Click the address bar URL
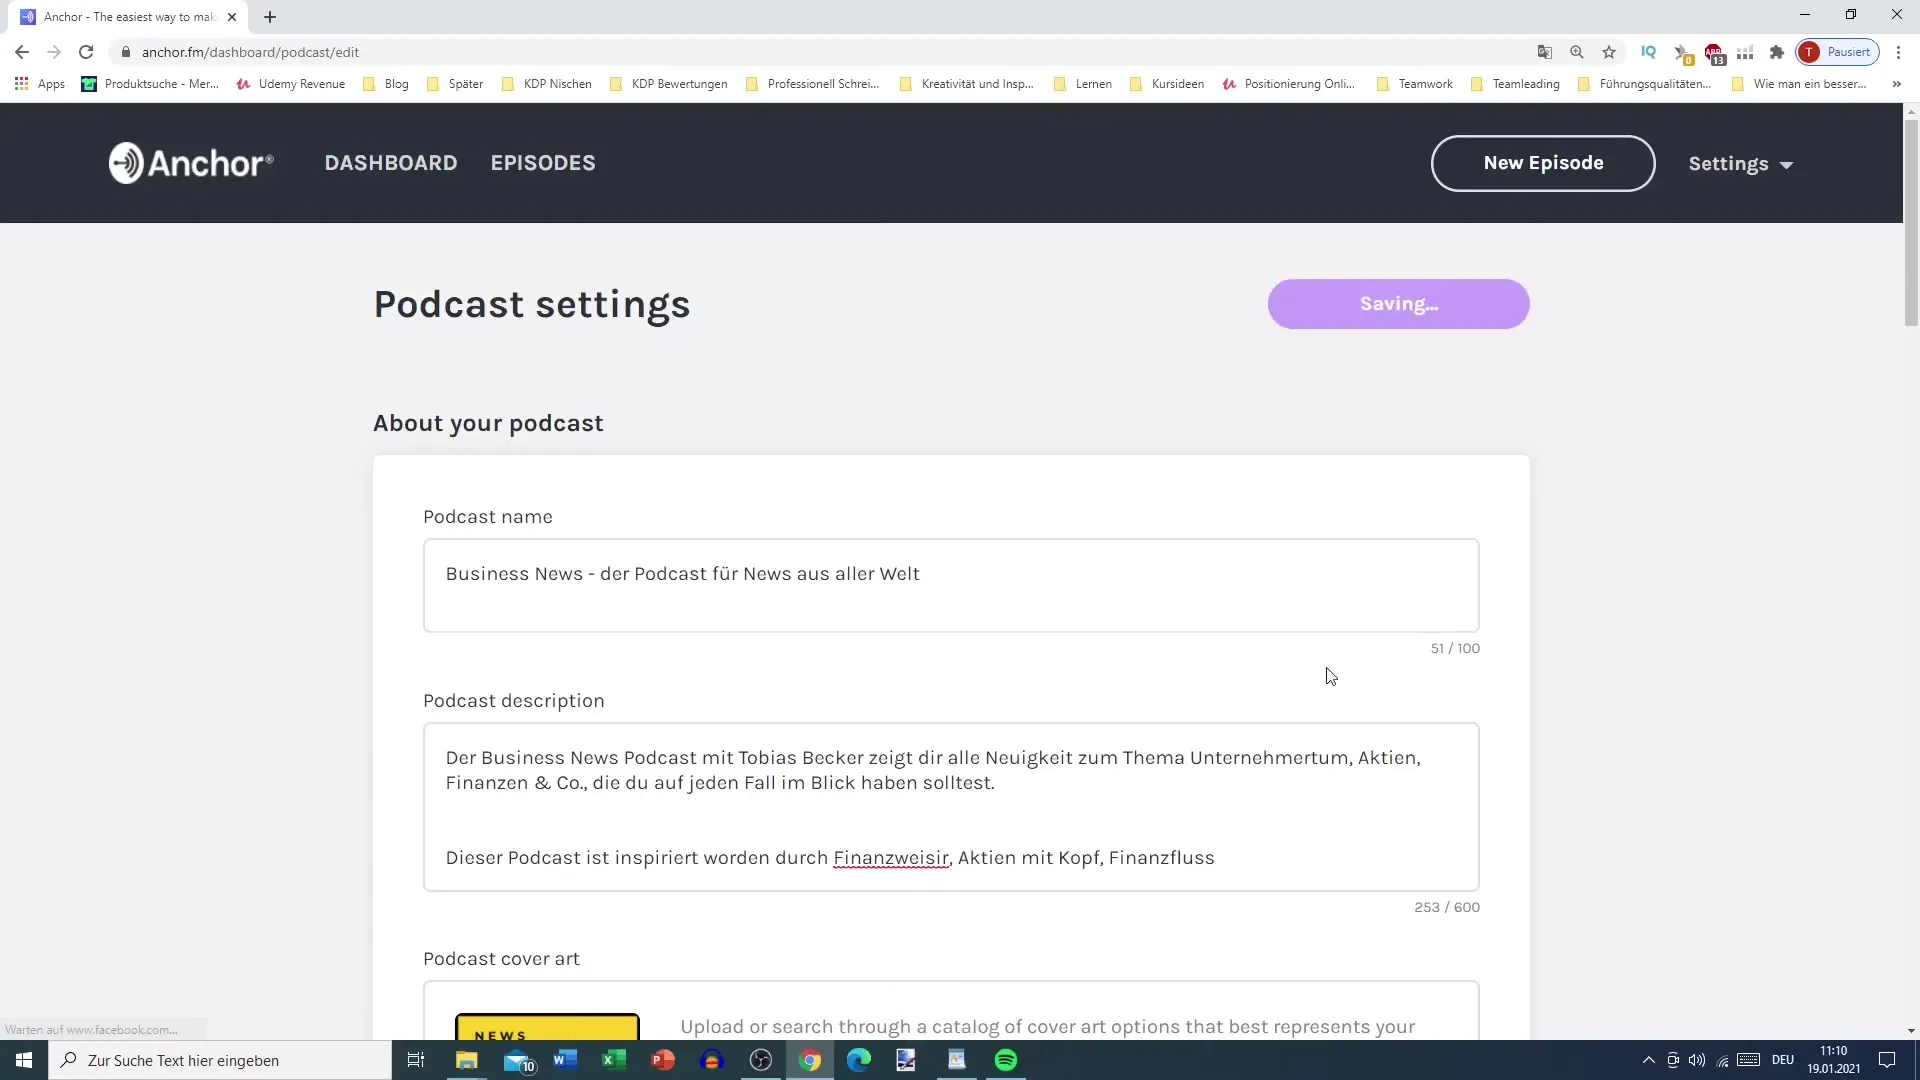 [250, 52]
